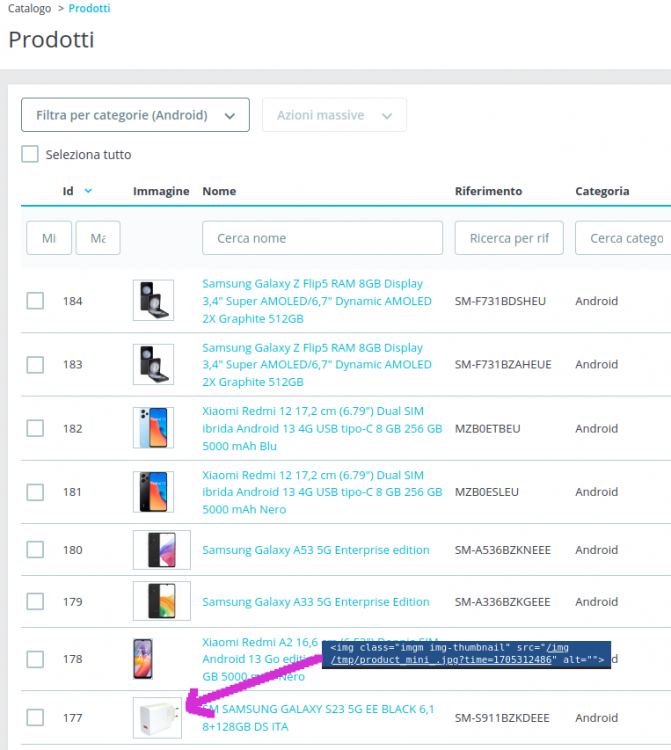The height and width of the screenshot is (750, 671).
Task: Click the Cerca categoria filter field
Action: (623, 238)
